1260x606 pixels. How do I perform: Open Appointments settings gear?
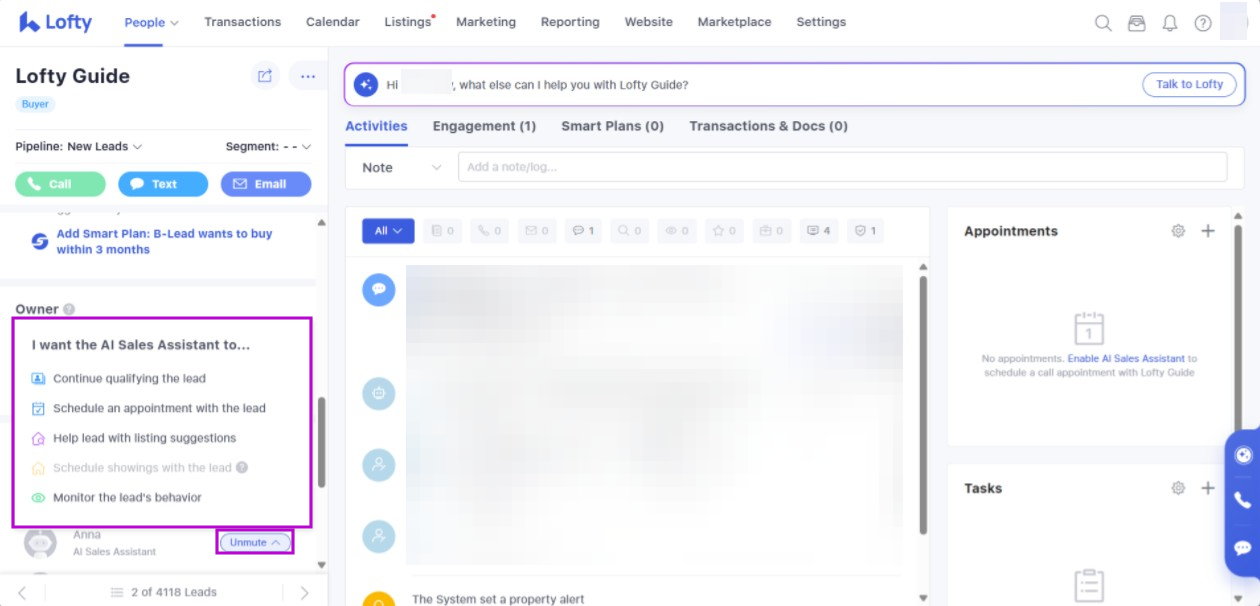click(1178, 231)
